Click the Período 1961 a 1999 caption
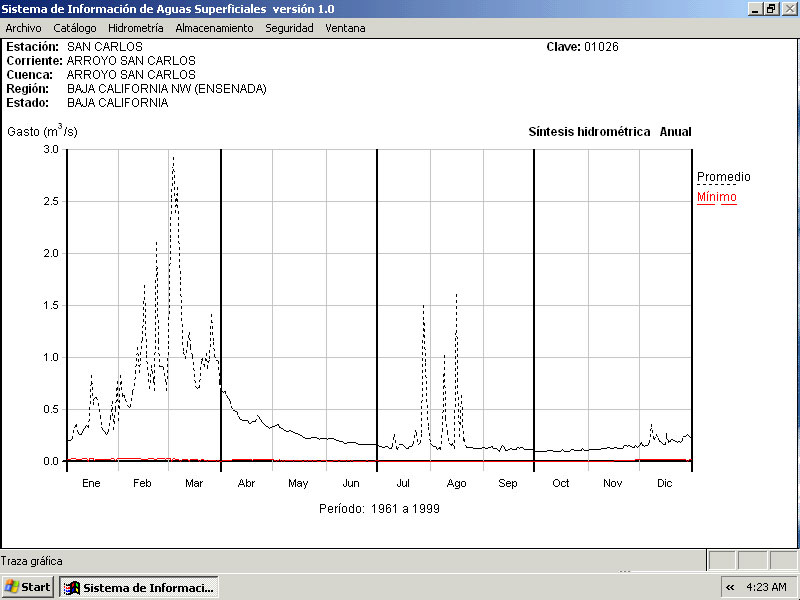 [x=379, y=508]
